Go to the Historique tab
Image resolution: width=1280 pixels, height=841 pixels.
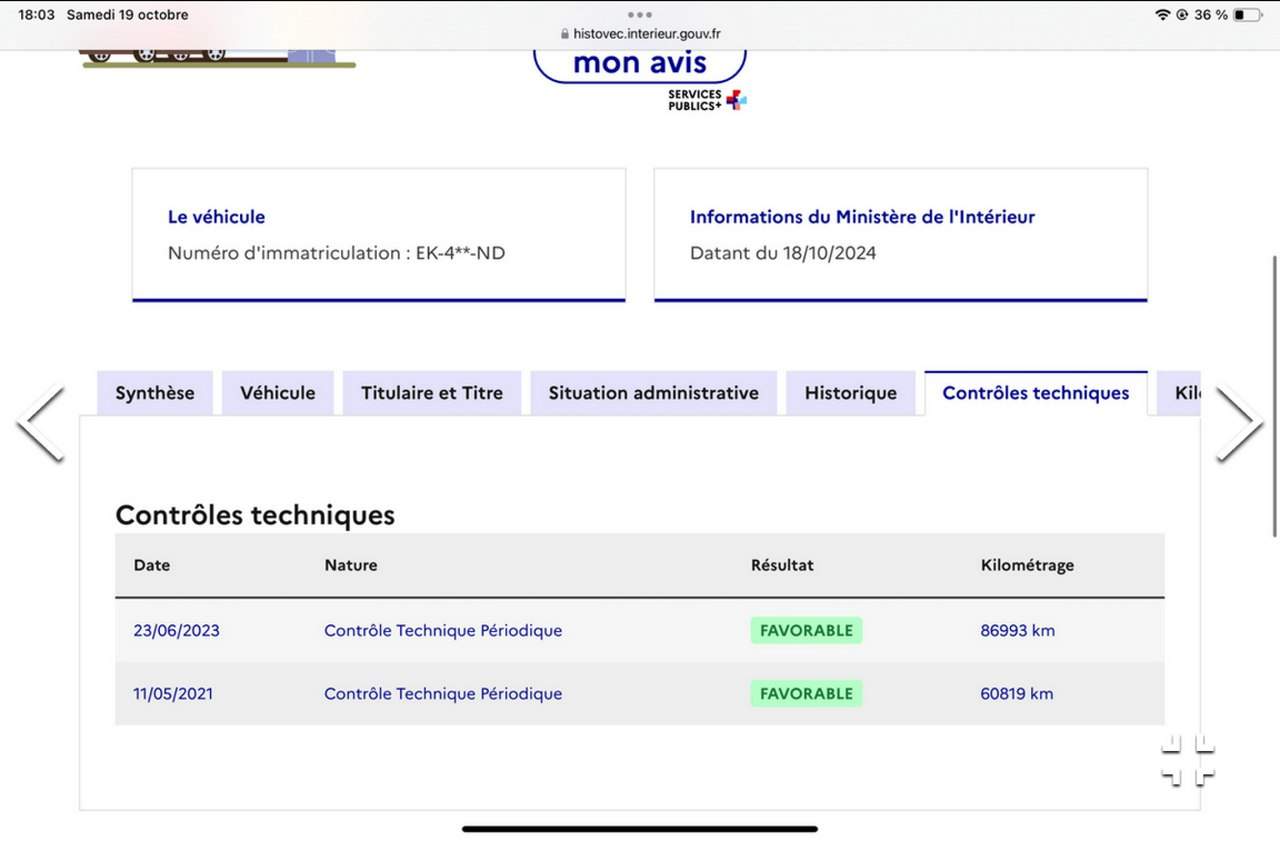click(x=850, y=393)
